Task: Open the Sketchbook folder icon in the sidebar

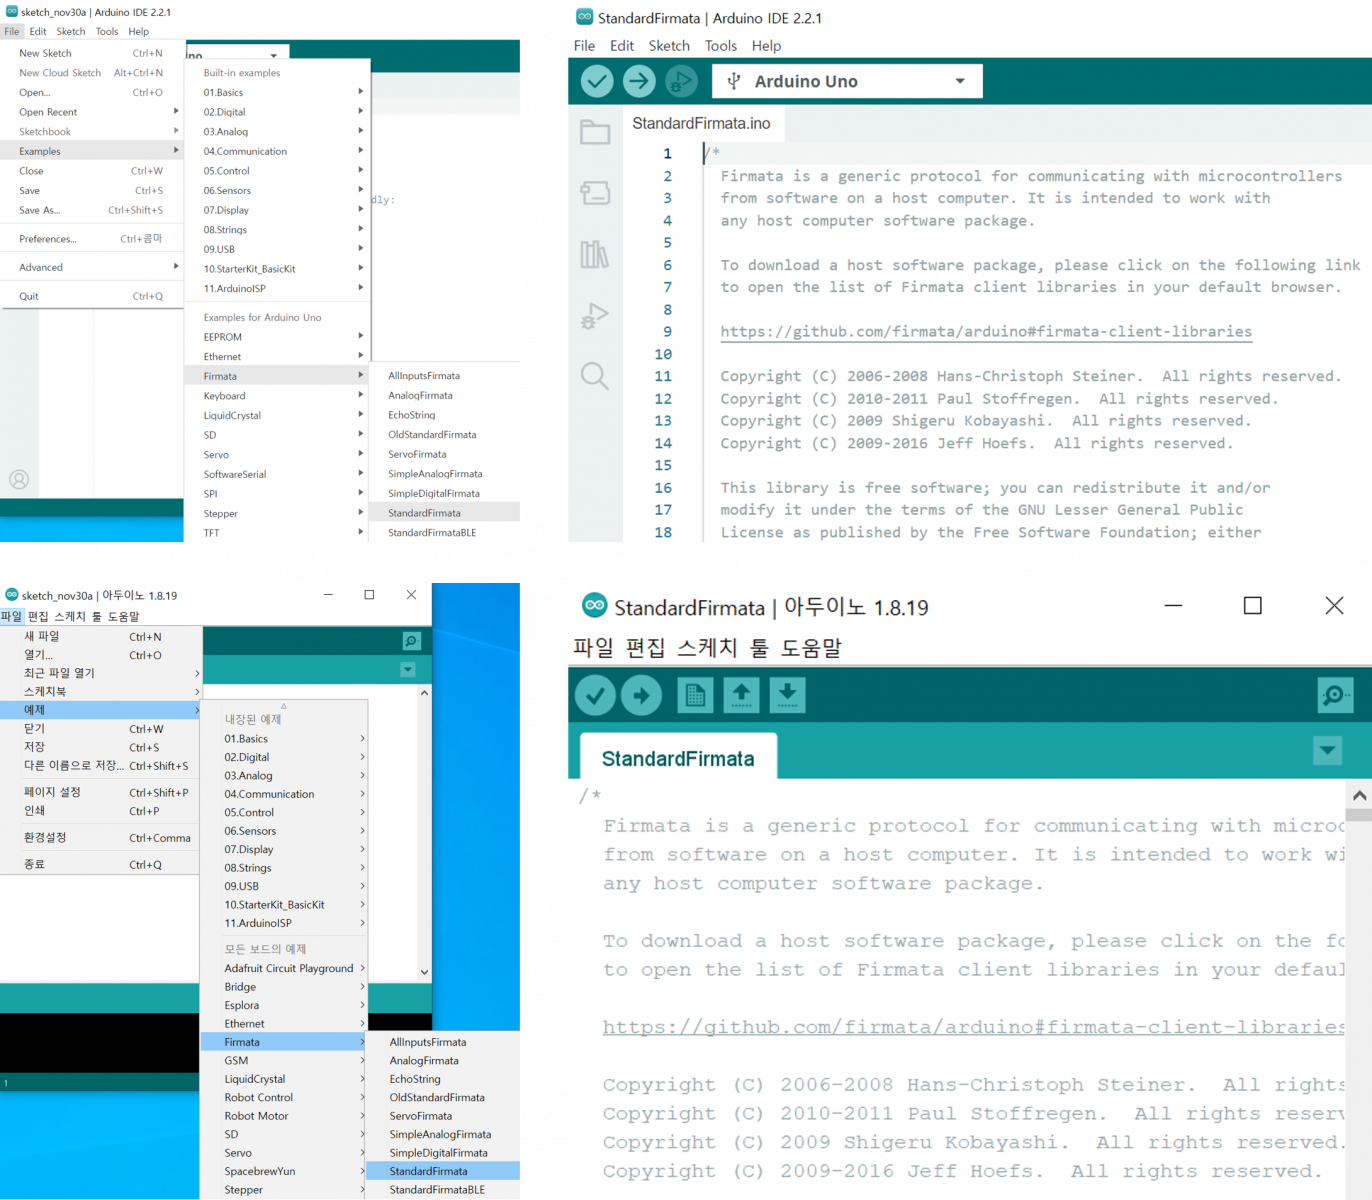Action: pyautogui.click(x=595, y=132)
